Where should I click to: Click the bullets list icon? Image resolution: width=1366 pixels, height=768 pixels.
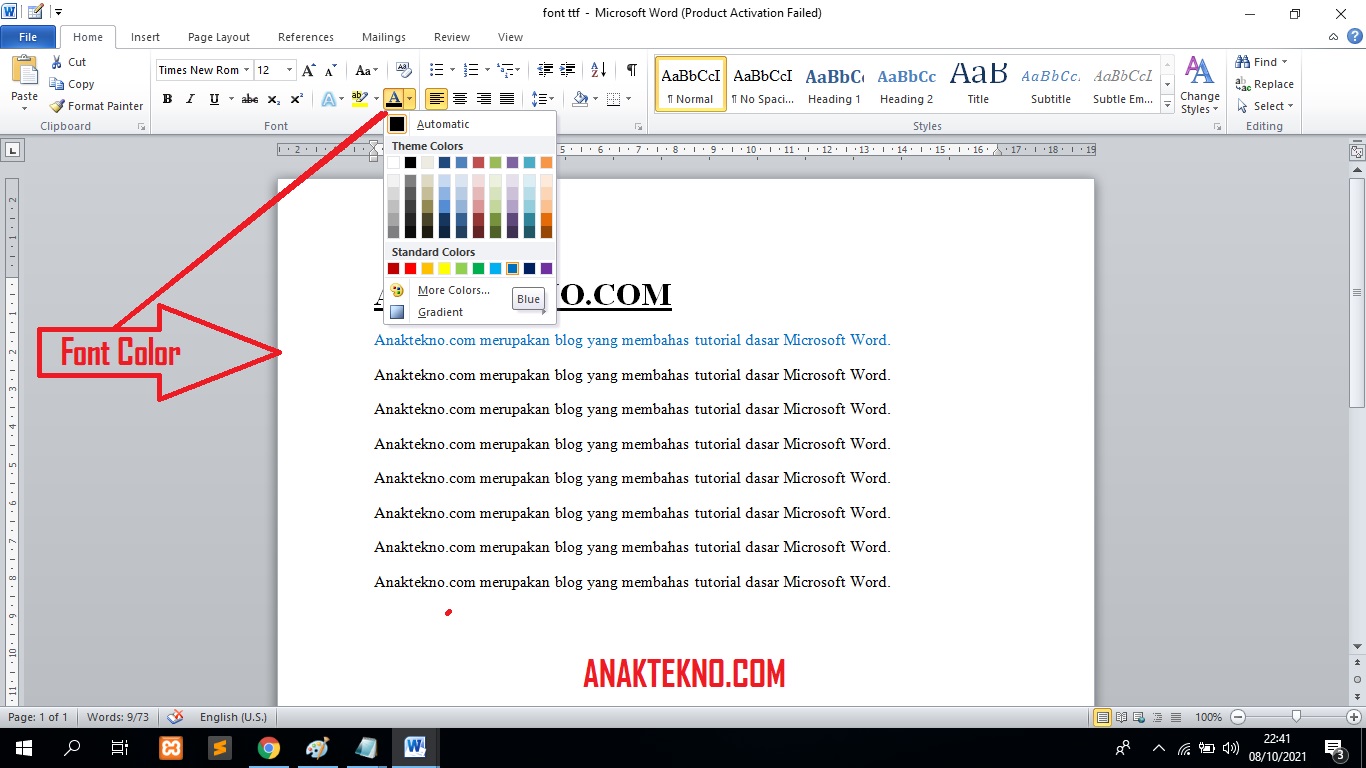(x=436, y=70)
